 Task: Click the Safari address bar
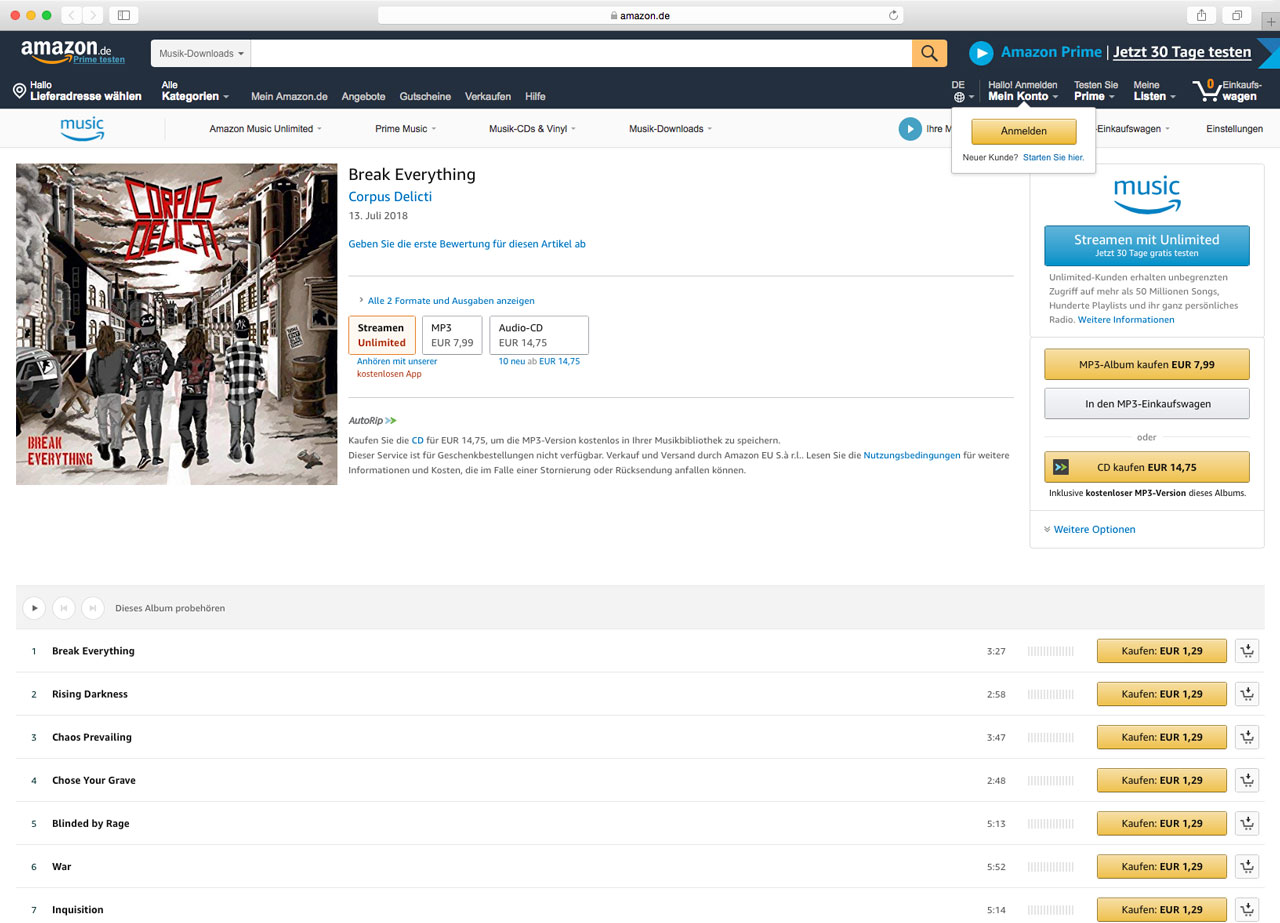(640, 15)
